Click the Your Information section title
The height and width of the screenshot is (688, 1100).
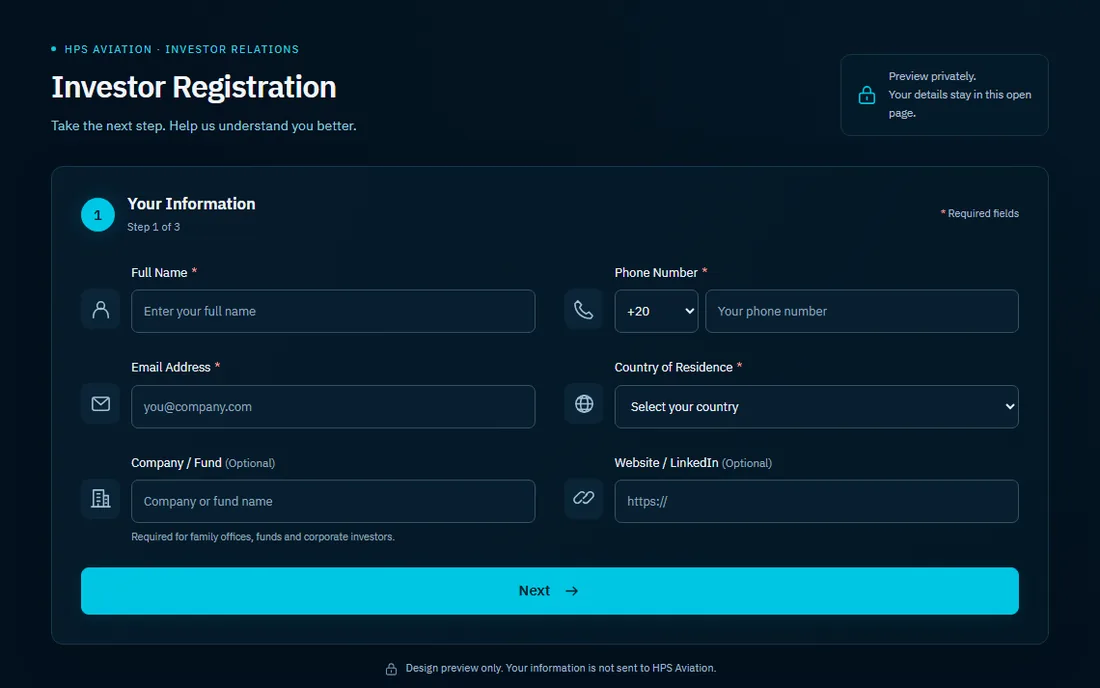point(191,203)
